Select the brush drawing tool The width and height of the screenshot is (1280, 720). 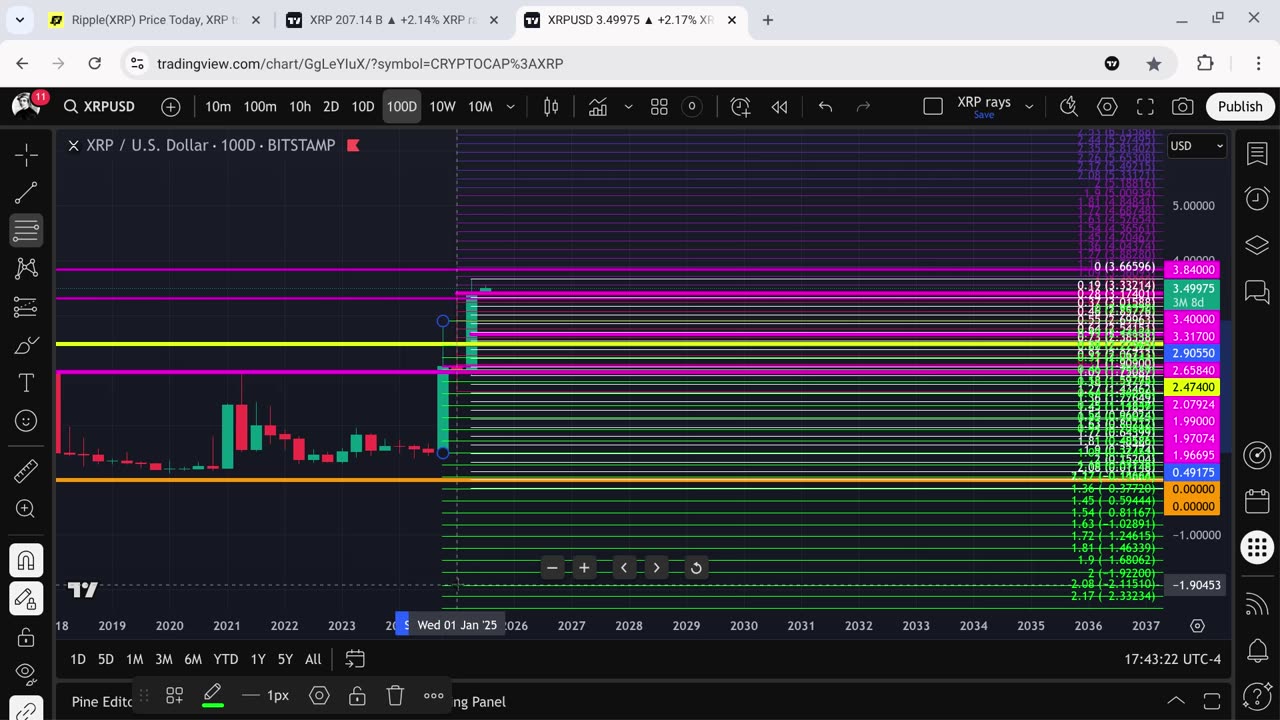coord(26,345)
